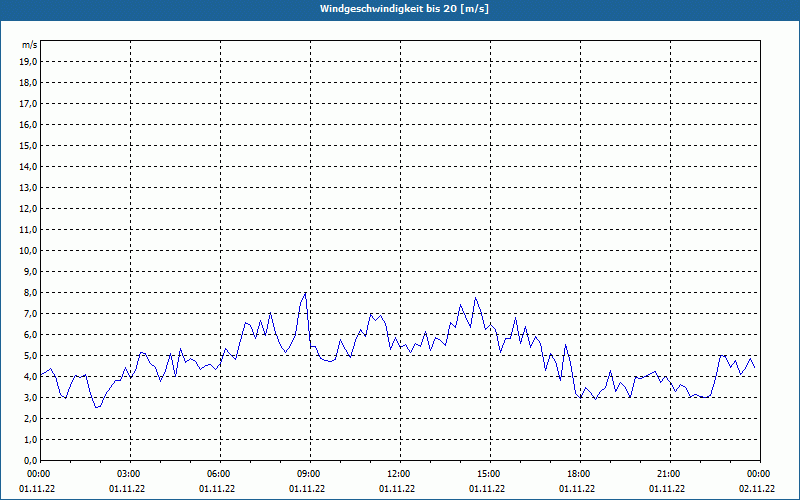Select the "18,0" y-axis label
This screenshot has height=500, width=800.
[29, 83]
